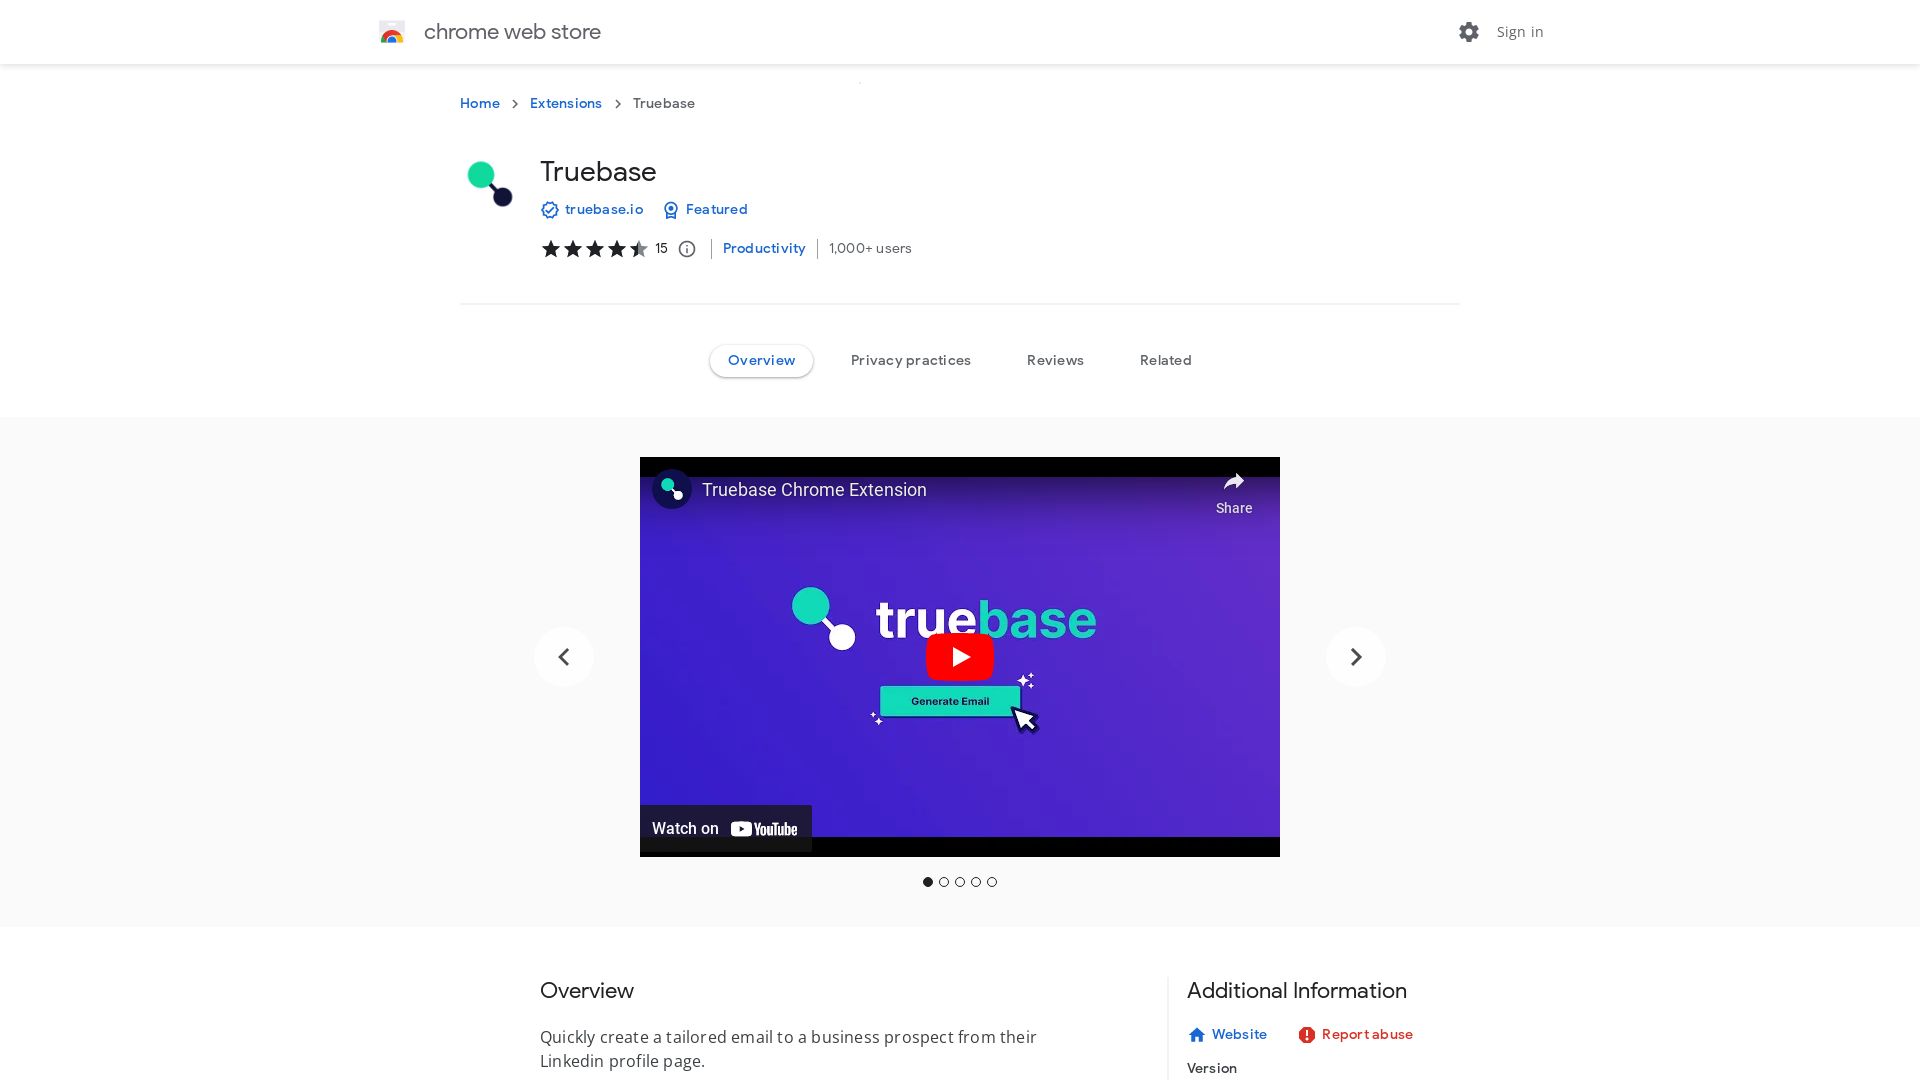
Task: Click the Truebase Chrome Extension video title
Action: tap(814, 490)
